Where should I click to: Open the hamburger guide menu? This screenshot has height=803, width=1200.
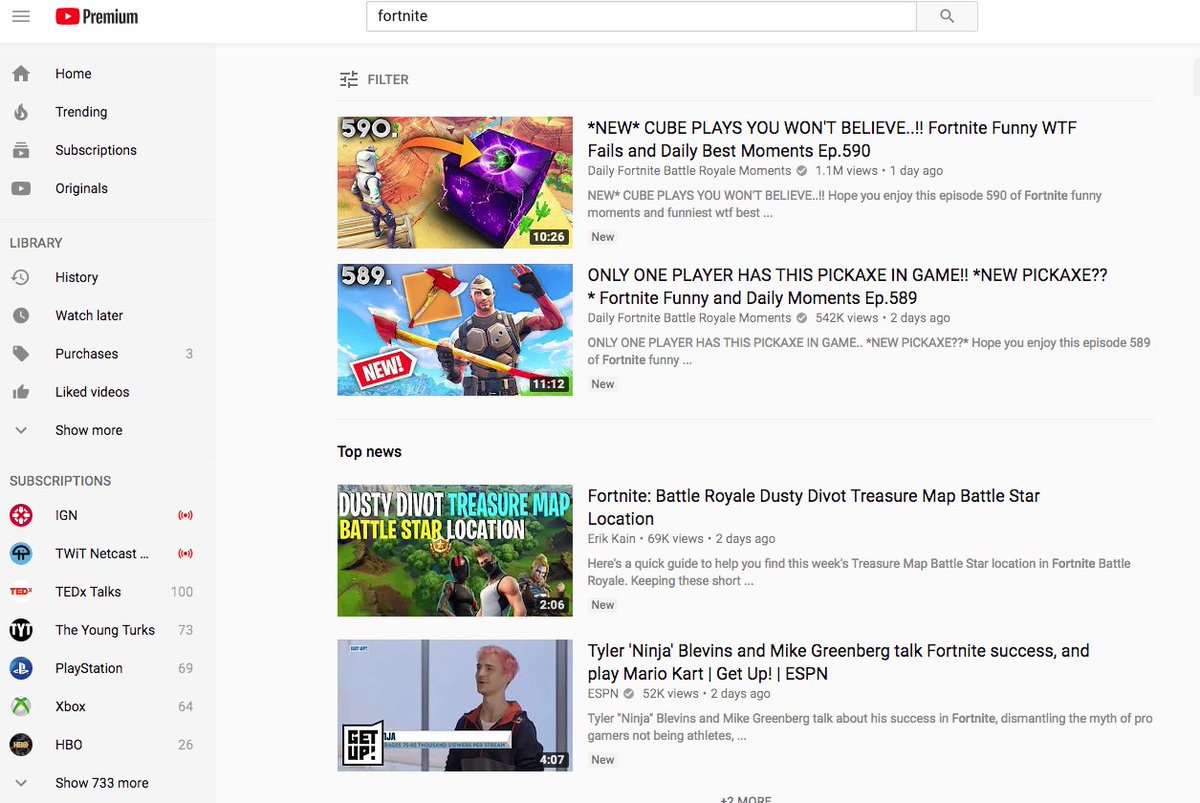coord(20,16)
